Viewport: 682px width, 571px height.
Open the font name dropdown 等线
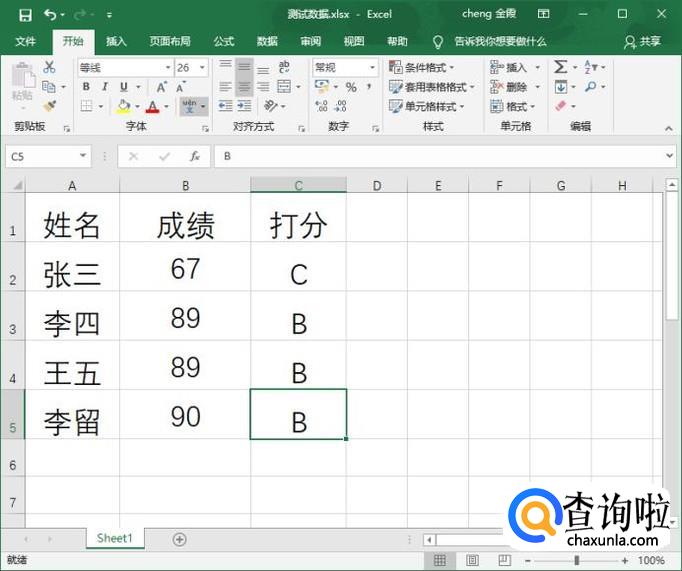click(167, 67)
